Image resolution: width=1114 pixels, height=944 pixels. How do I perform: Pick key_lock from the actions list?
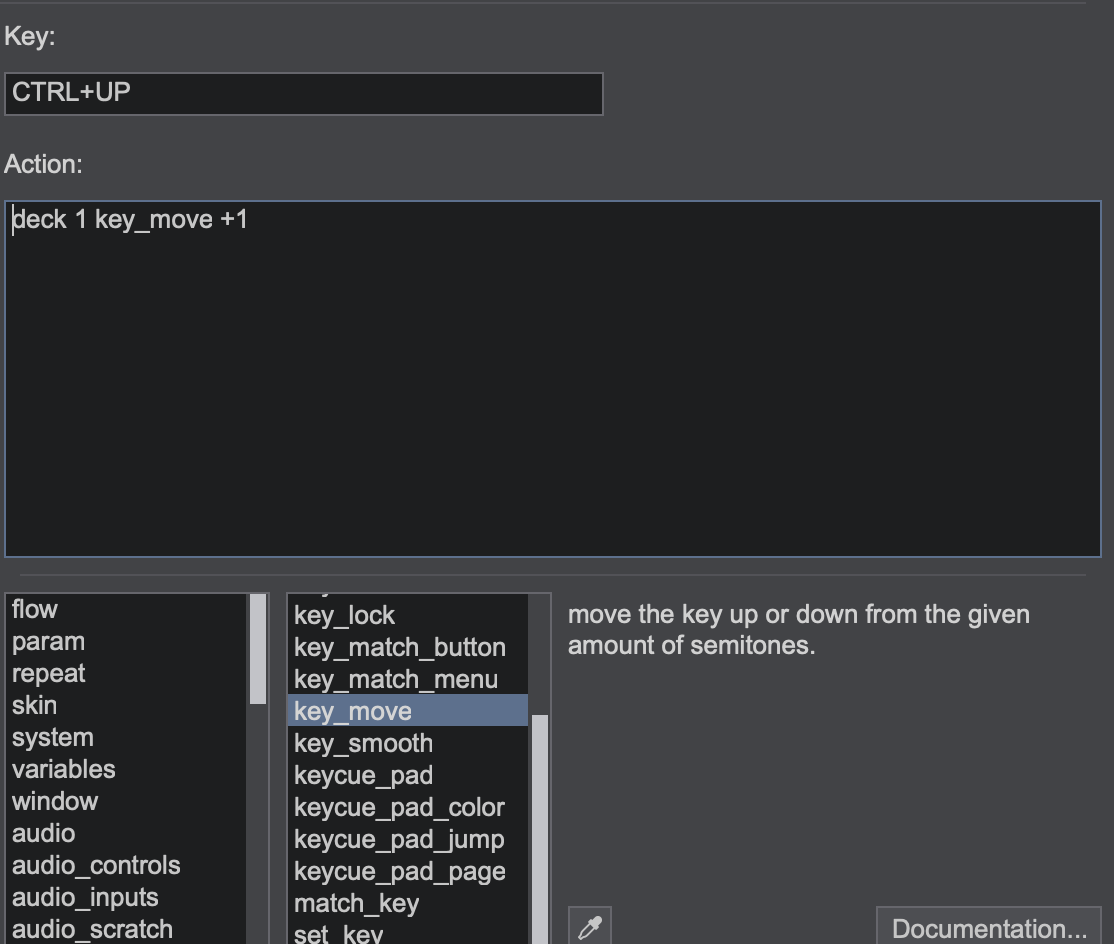(x=345, y=615)
